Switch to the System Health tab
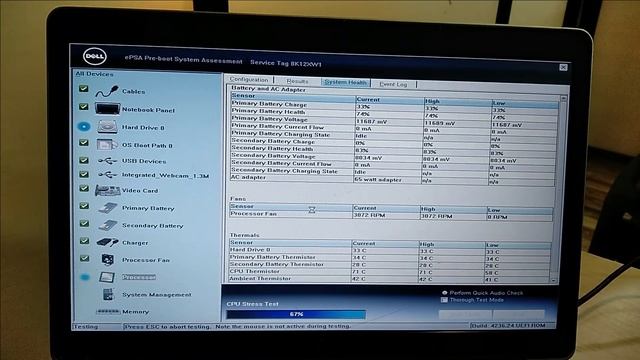The width and height of the screenshot is (640, 360). (345, 82)
